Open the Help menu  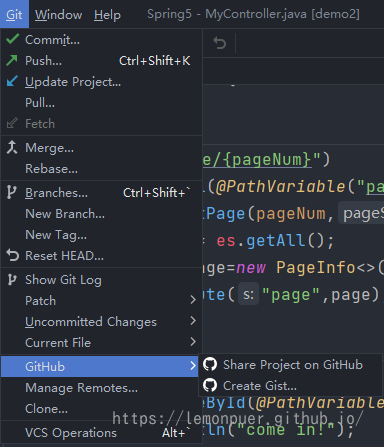(107, 15)
